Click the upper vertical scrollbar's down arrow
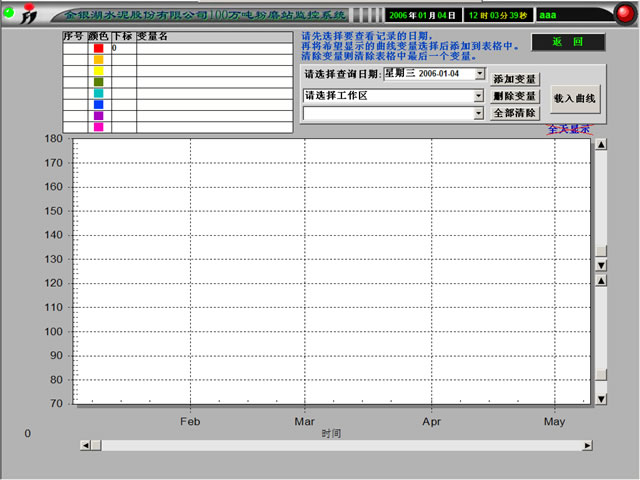The image size is (640, 480). click(601, 265)
